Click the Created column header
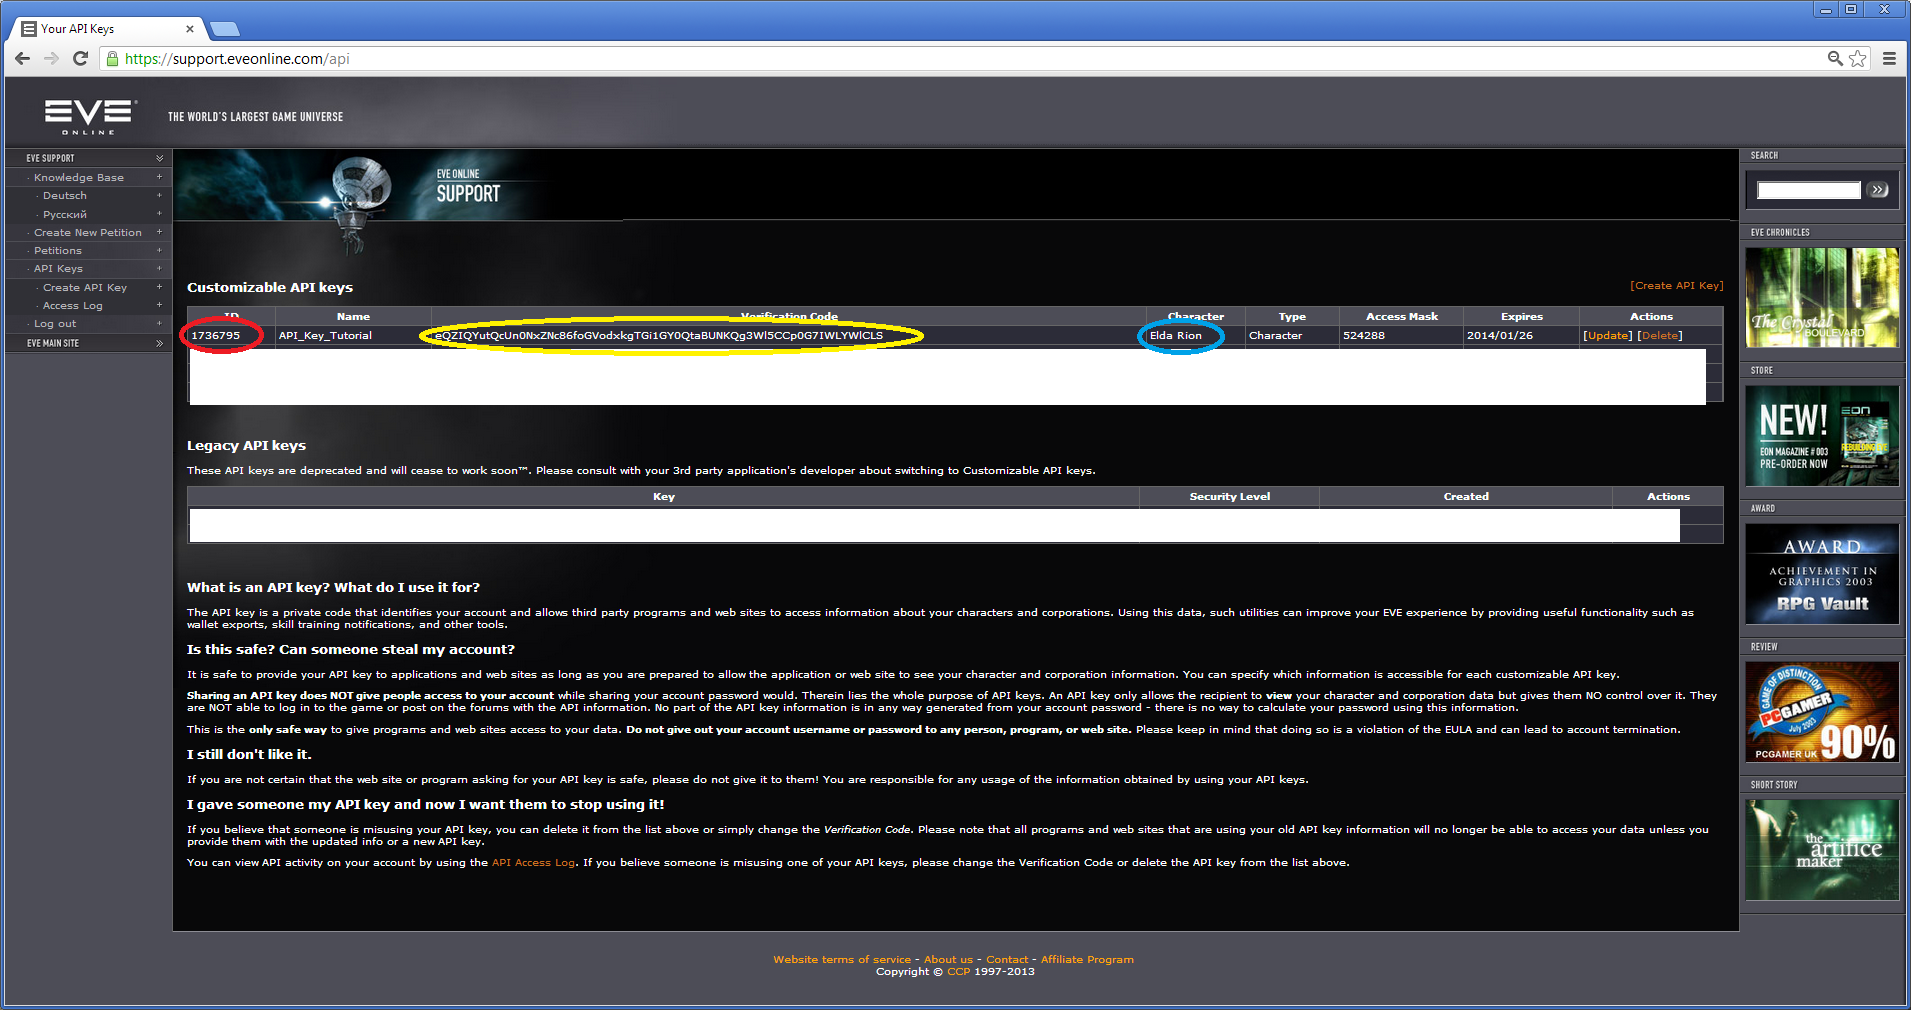This screenshot has width=1911, height=1016. coord(1466,496)
